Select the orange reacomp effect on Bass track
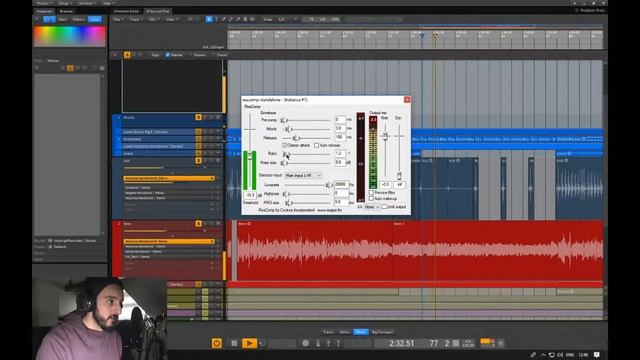Viewport: 640px width, 360px height. (169, 241)
